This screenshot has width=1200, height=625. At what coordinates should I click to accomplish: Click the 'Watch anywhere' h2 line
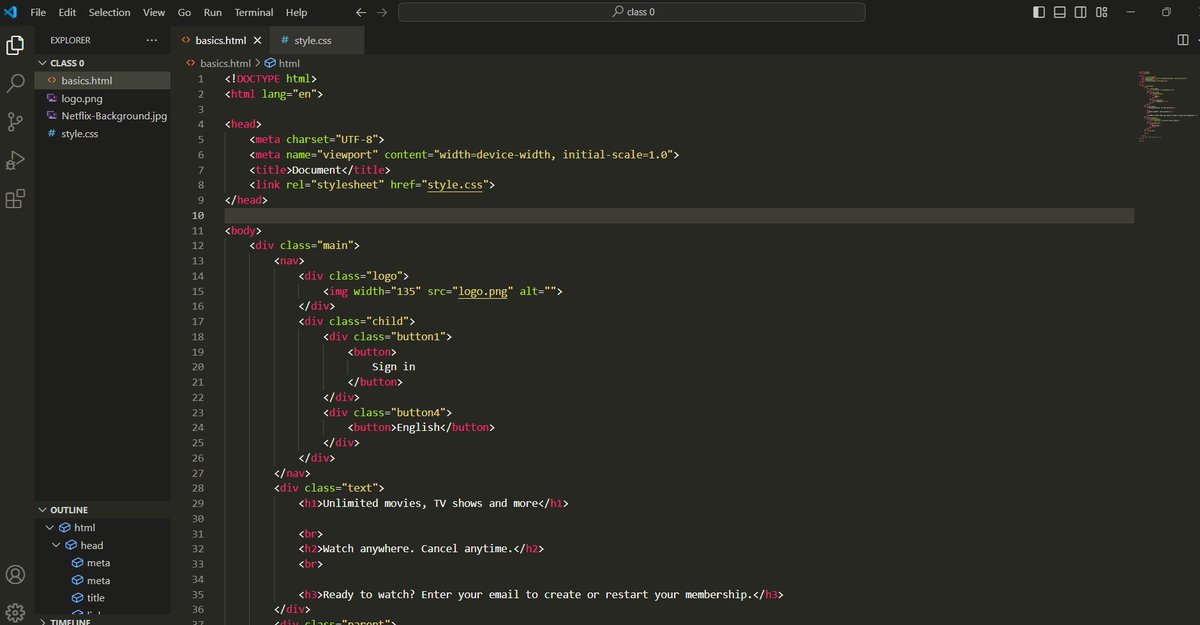coord(421,549)
